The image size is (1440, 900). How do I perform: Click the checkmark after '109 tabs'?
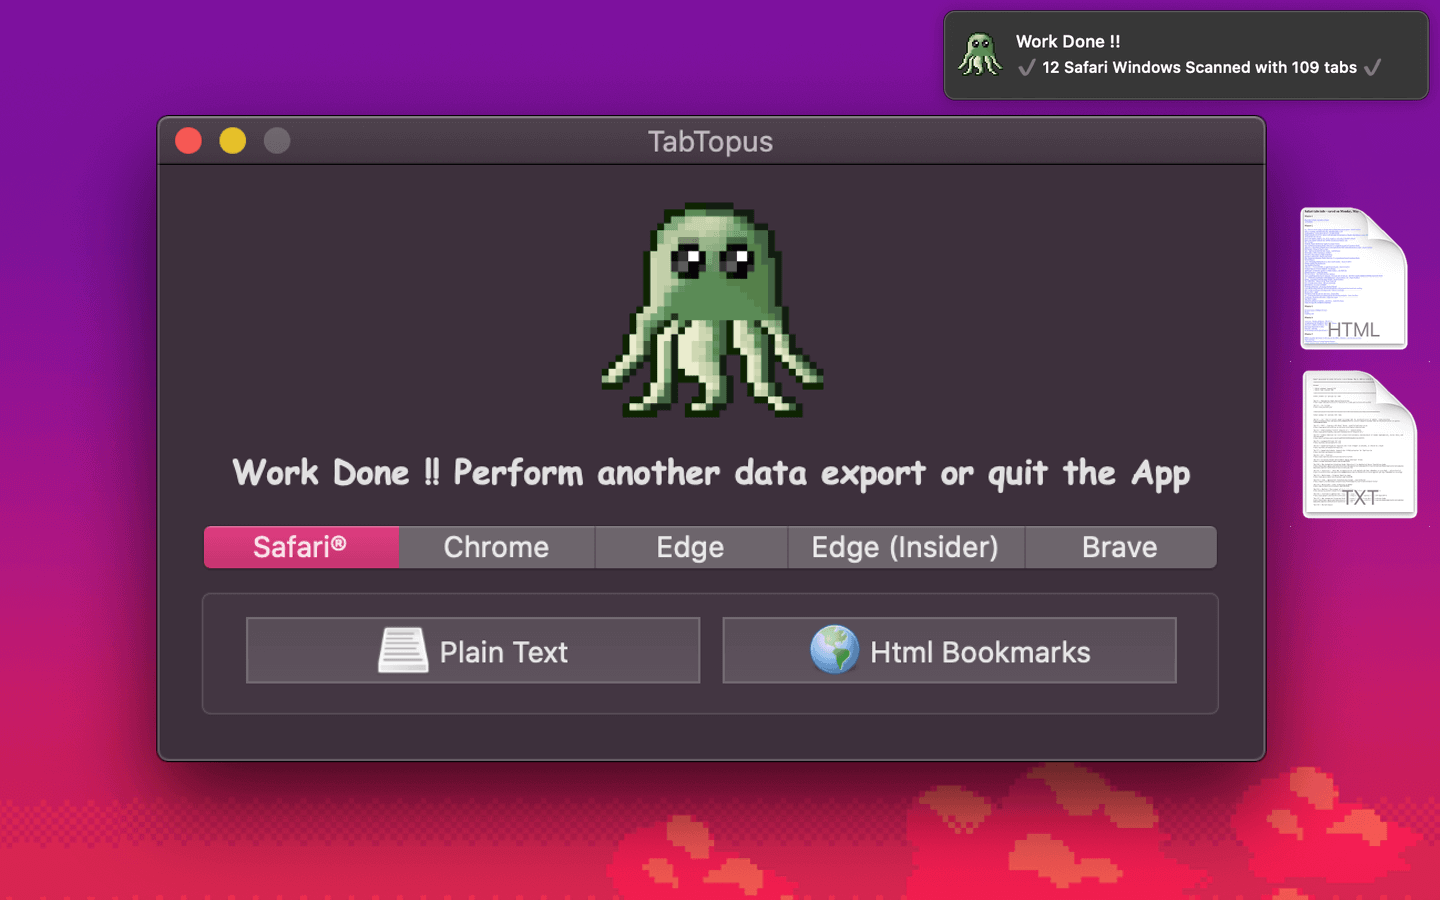point(1373,68)
